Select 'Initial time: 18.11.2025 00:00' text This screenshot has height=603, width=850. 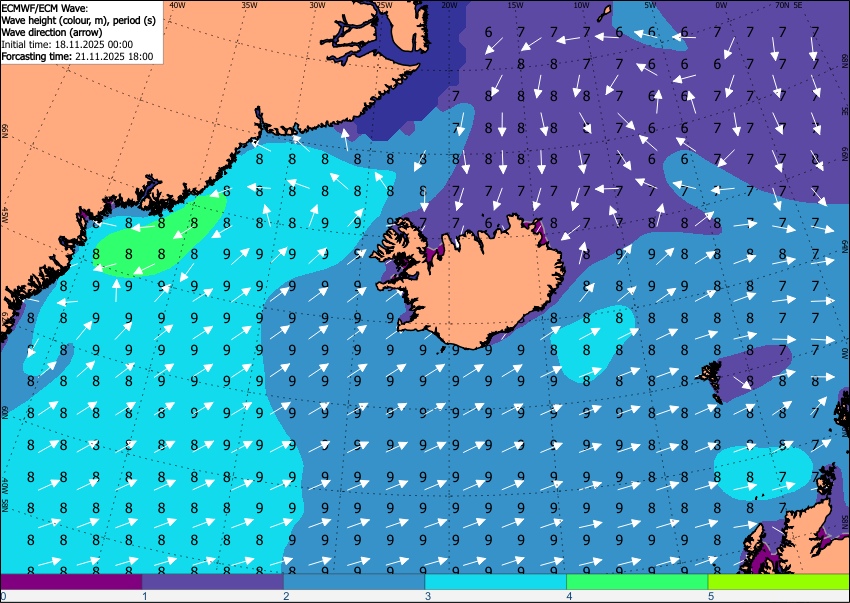click(67, 44)
